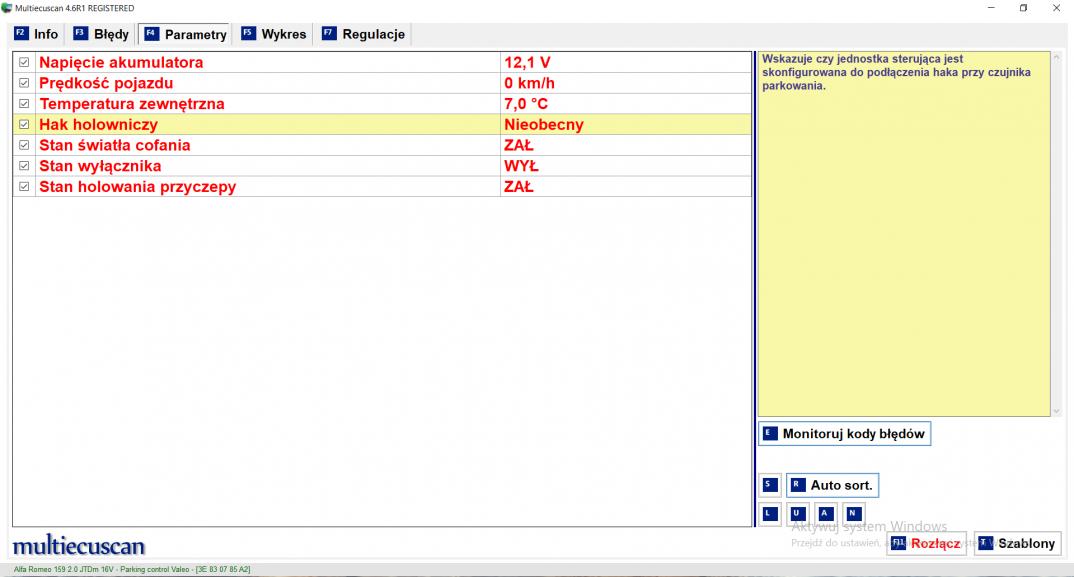The width and height of the screenshot is (1074, 577).
Task: Select the Temperatura zewnętrzna parameter name
Action: (x=132, y=103)
